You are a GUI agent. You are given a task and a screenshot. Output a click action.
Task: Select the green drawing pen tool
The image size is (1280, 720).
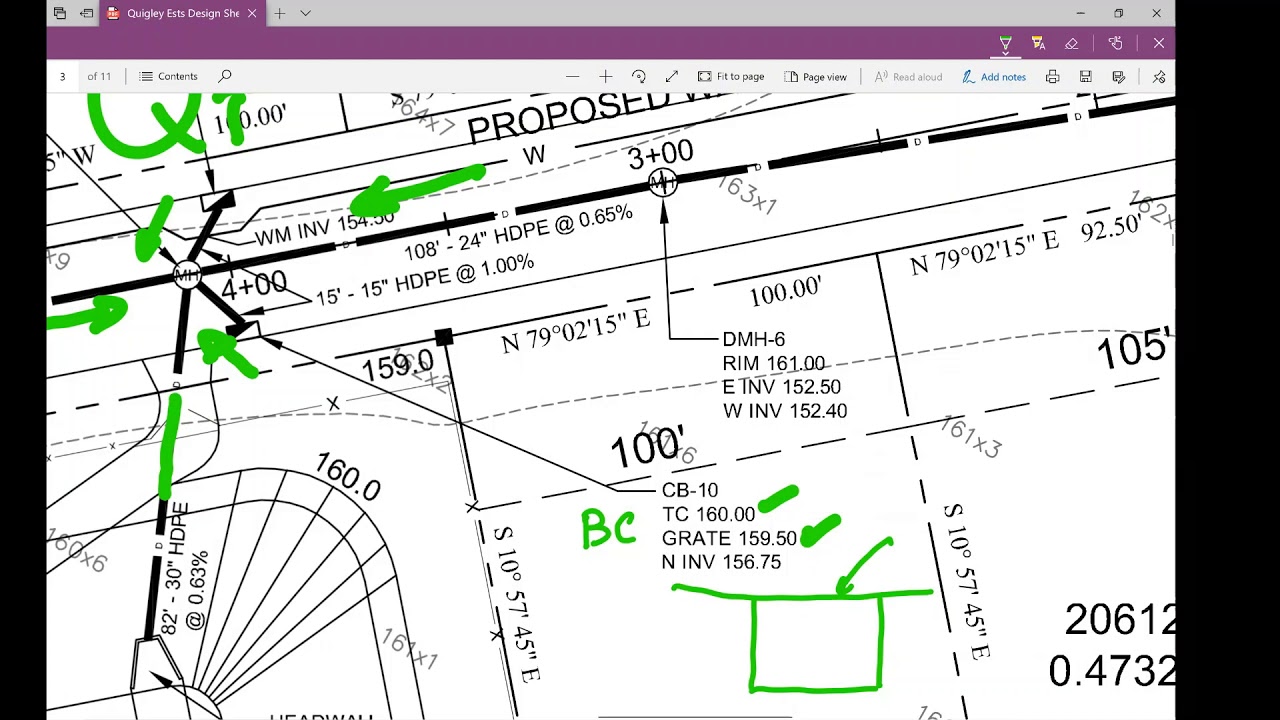[x=1004, y=43]
